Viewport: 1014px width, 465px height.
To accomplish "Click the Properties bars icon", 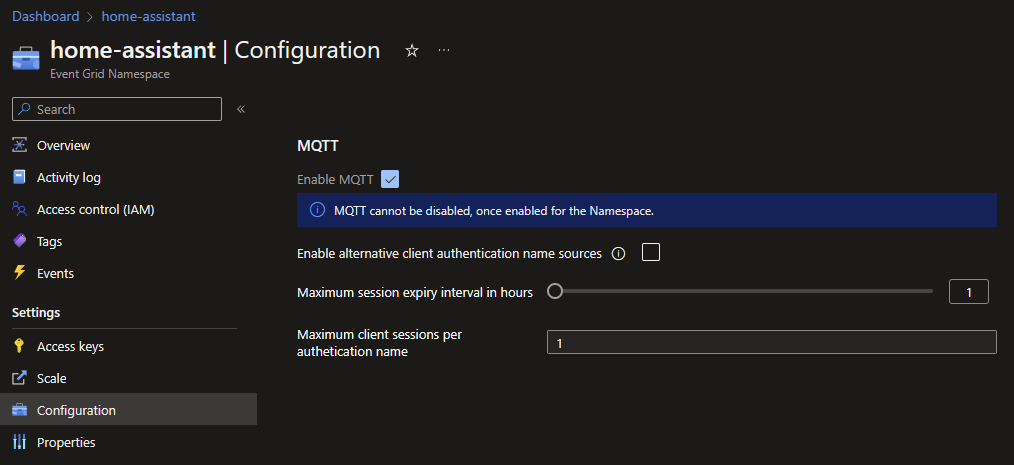I will coord(19,442).
